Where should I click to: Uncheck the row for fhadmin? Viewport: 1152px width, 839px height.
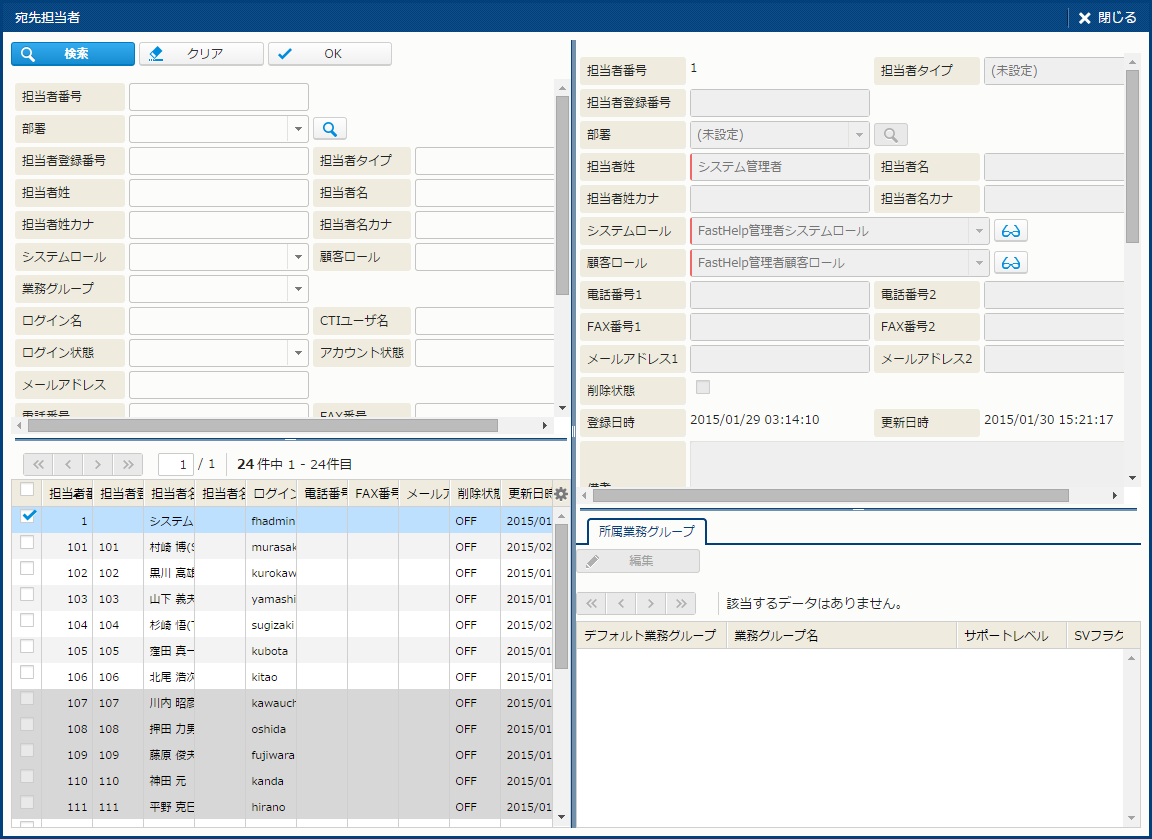[28, 517]
